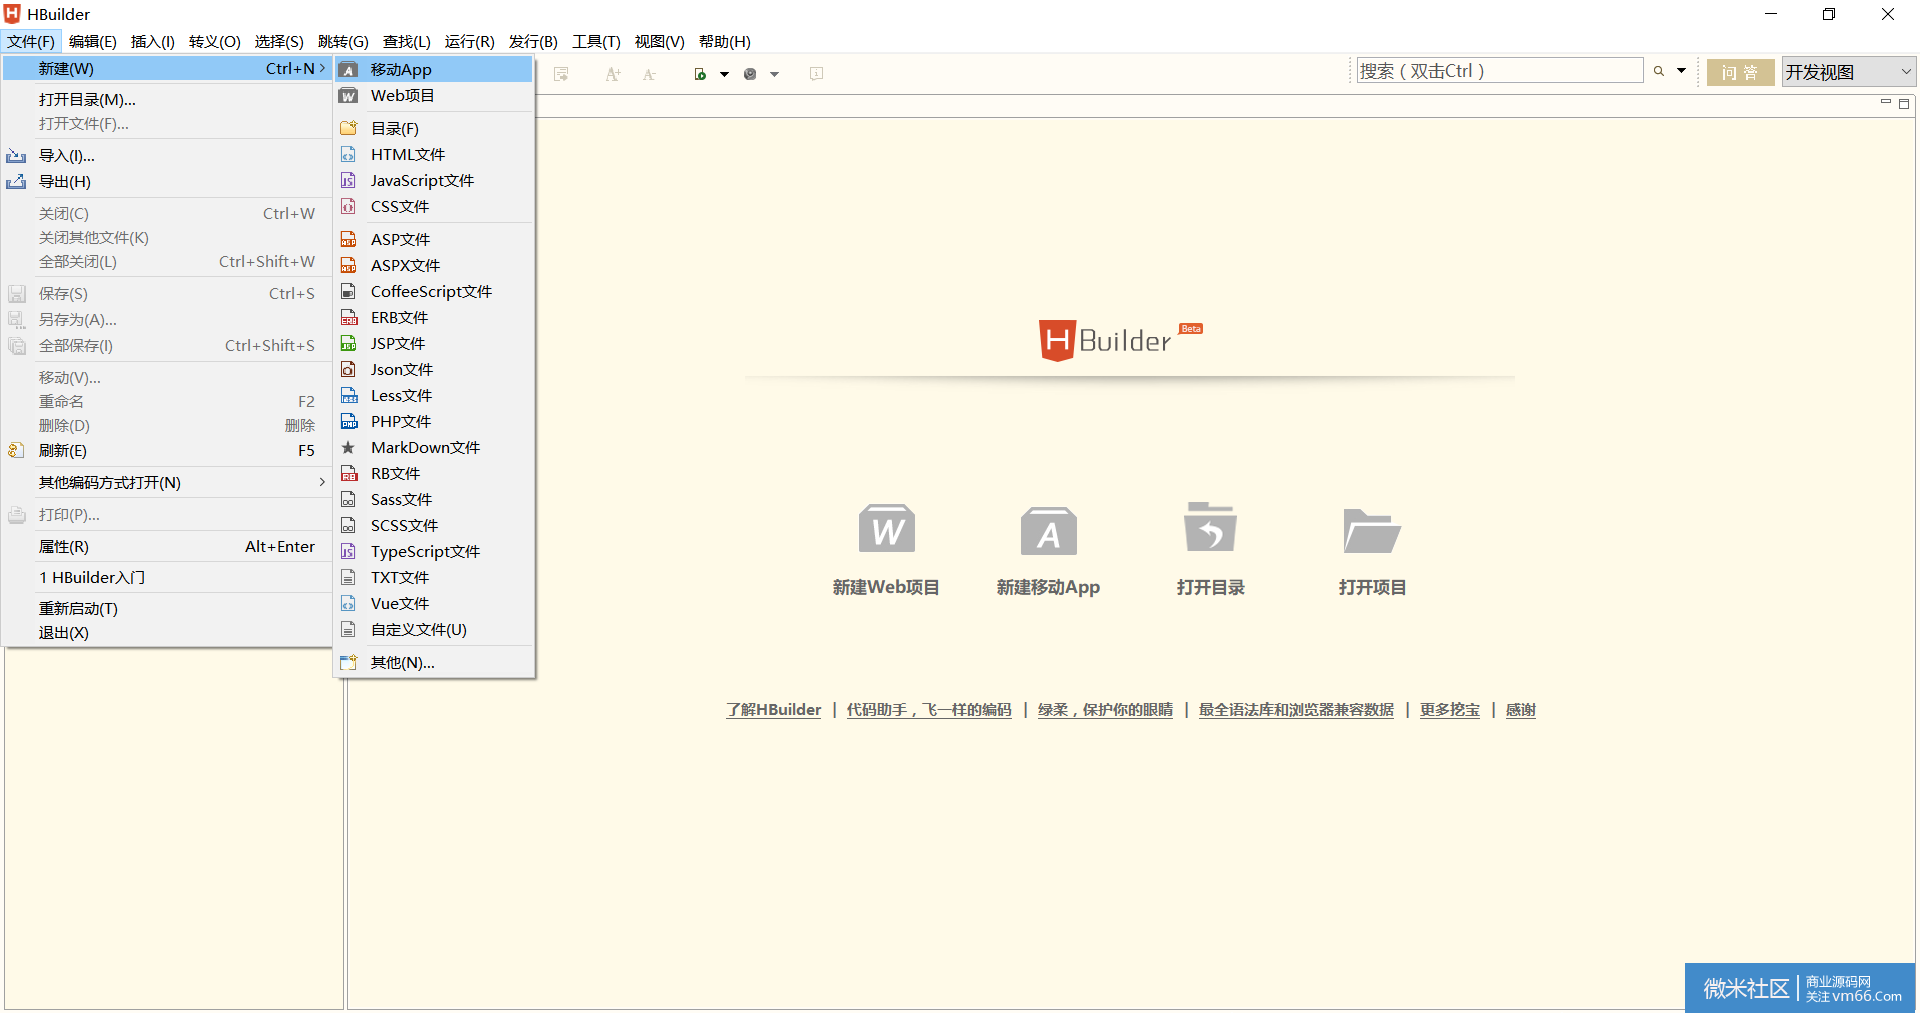Choose 移动App in the New submenu
Image resolution: width=1920 pixels, height=1013 pixels.
tap(434, 69)
